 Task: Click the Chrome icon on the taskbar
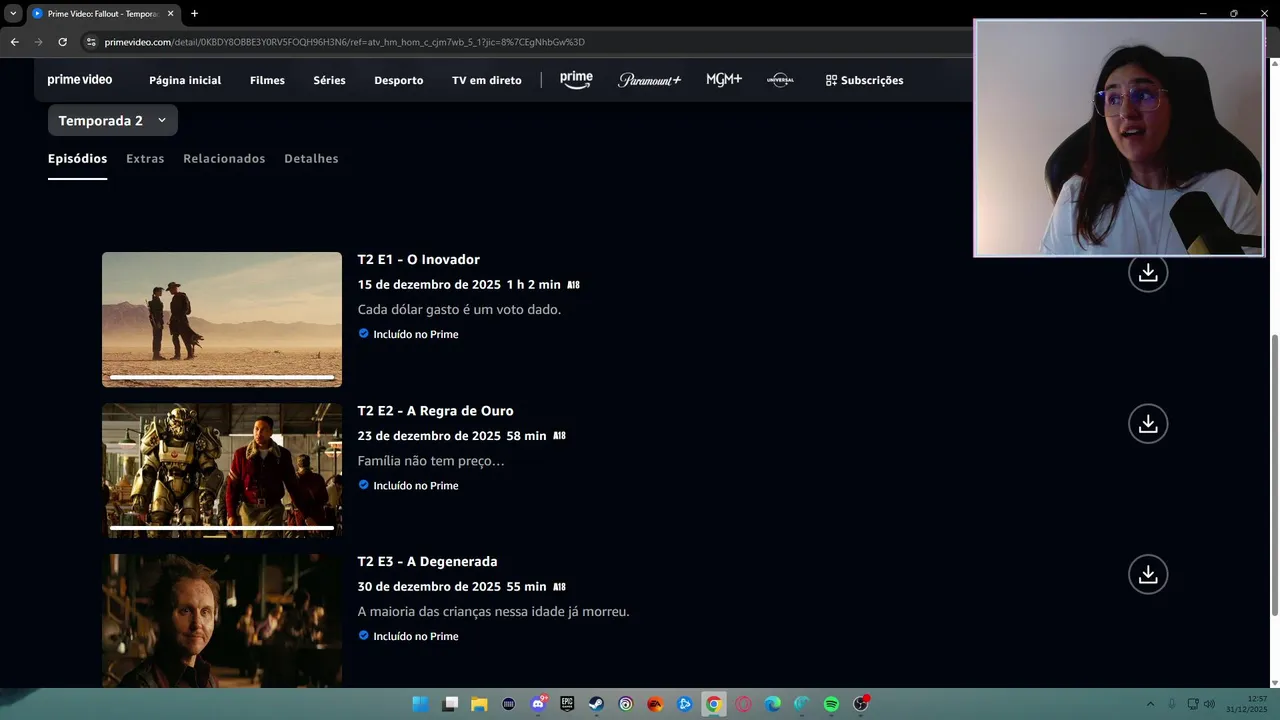[x=713, y=704]
